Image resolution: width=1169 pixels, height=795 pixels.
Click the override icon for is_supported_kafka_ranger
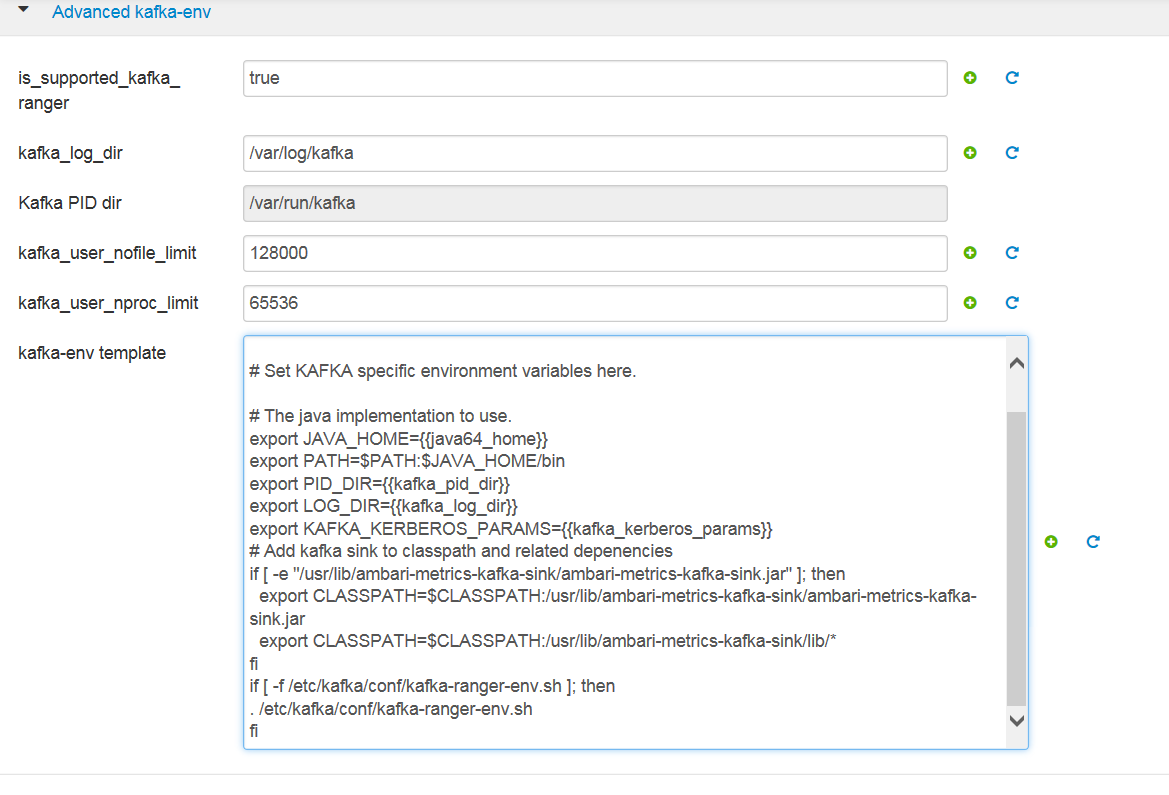969,77
